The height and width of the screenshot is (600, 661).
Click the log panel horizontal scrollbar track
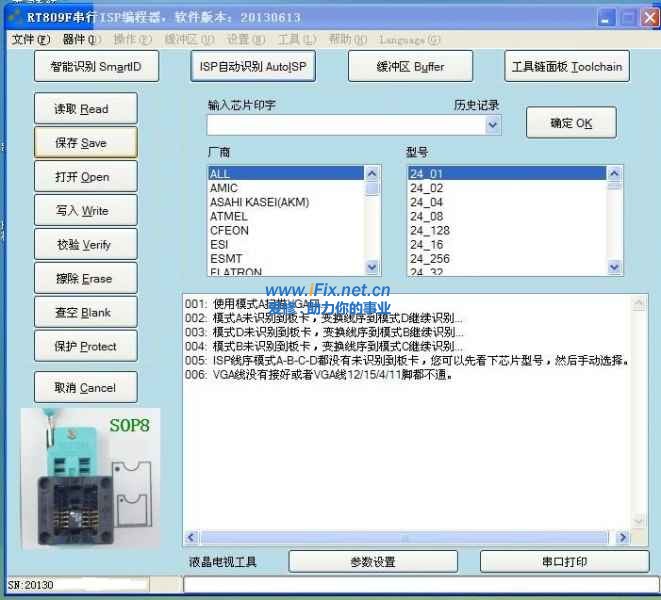click(406, 537)
